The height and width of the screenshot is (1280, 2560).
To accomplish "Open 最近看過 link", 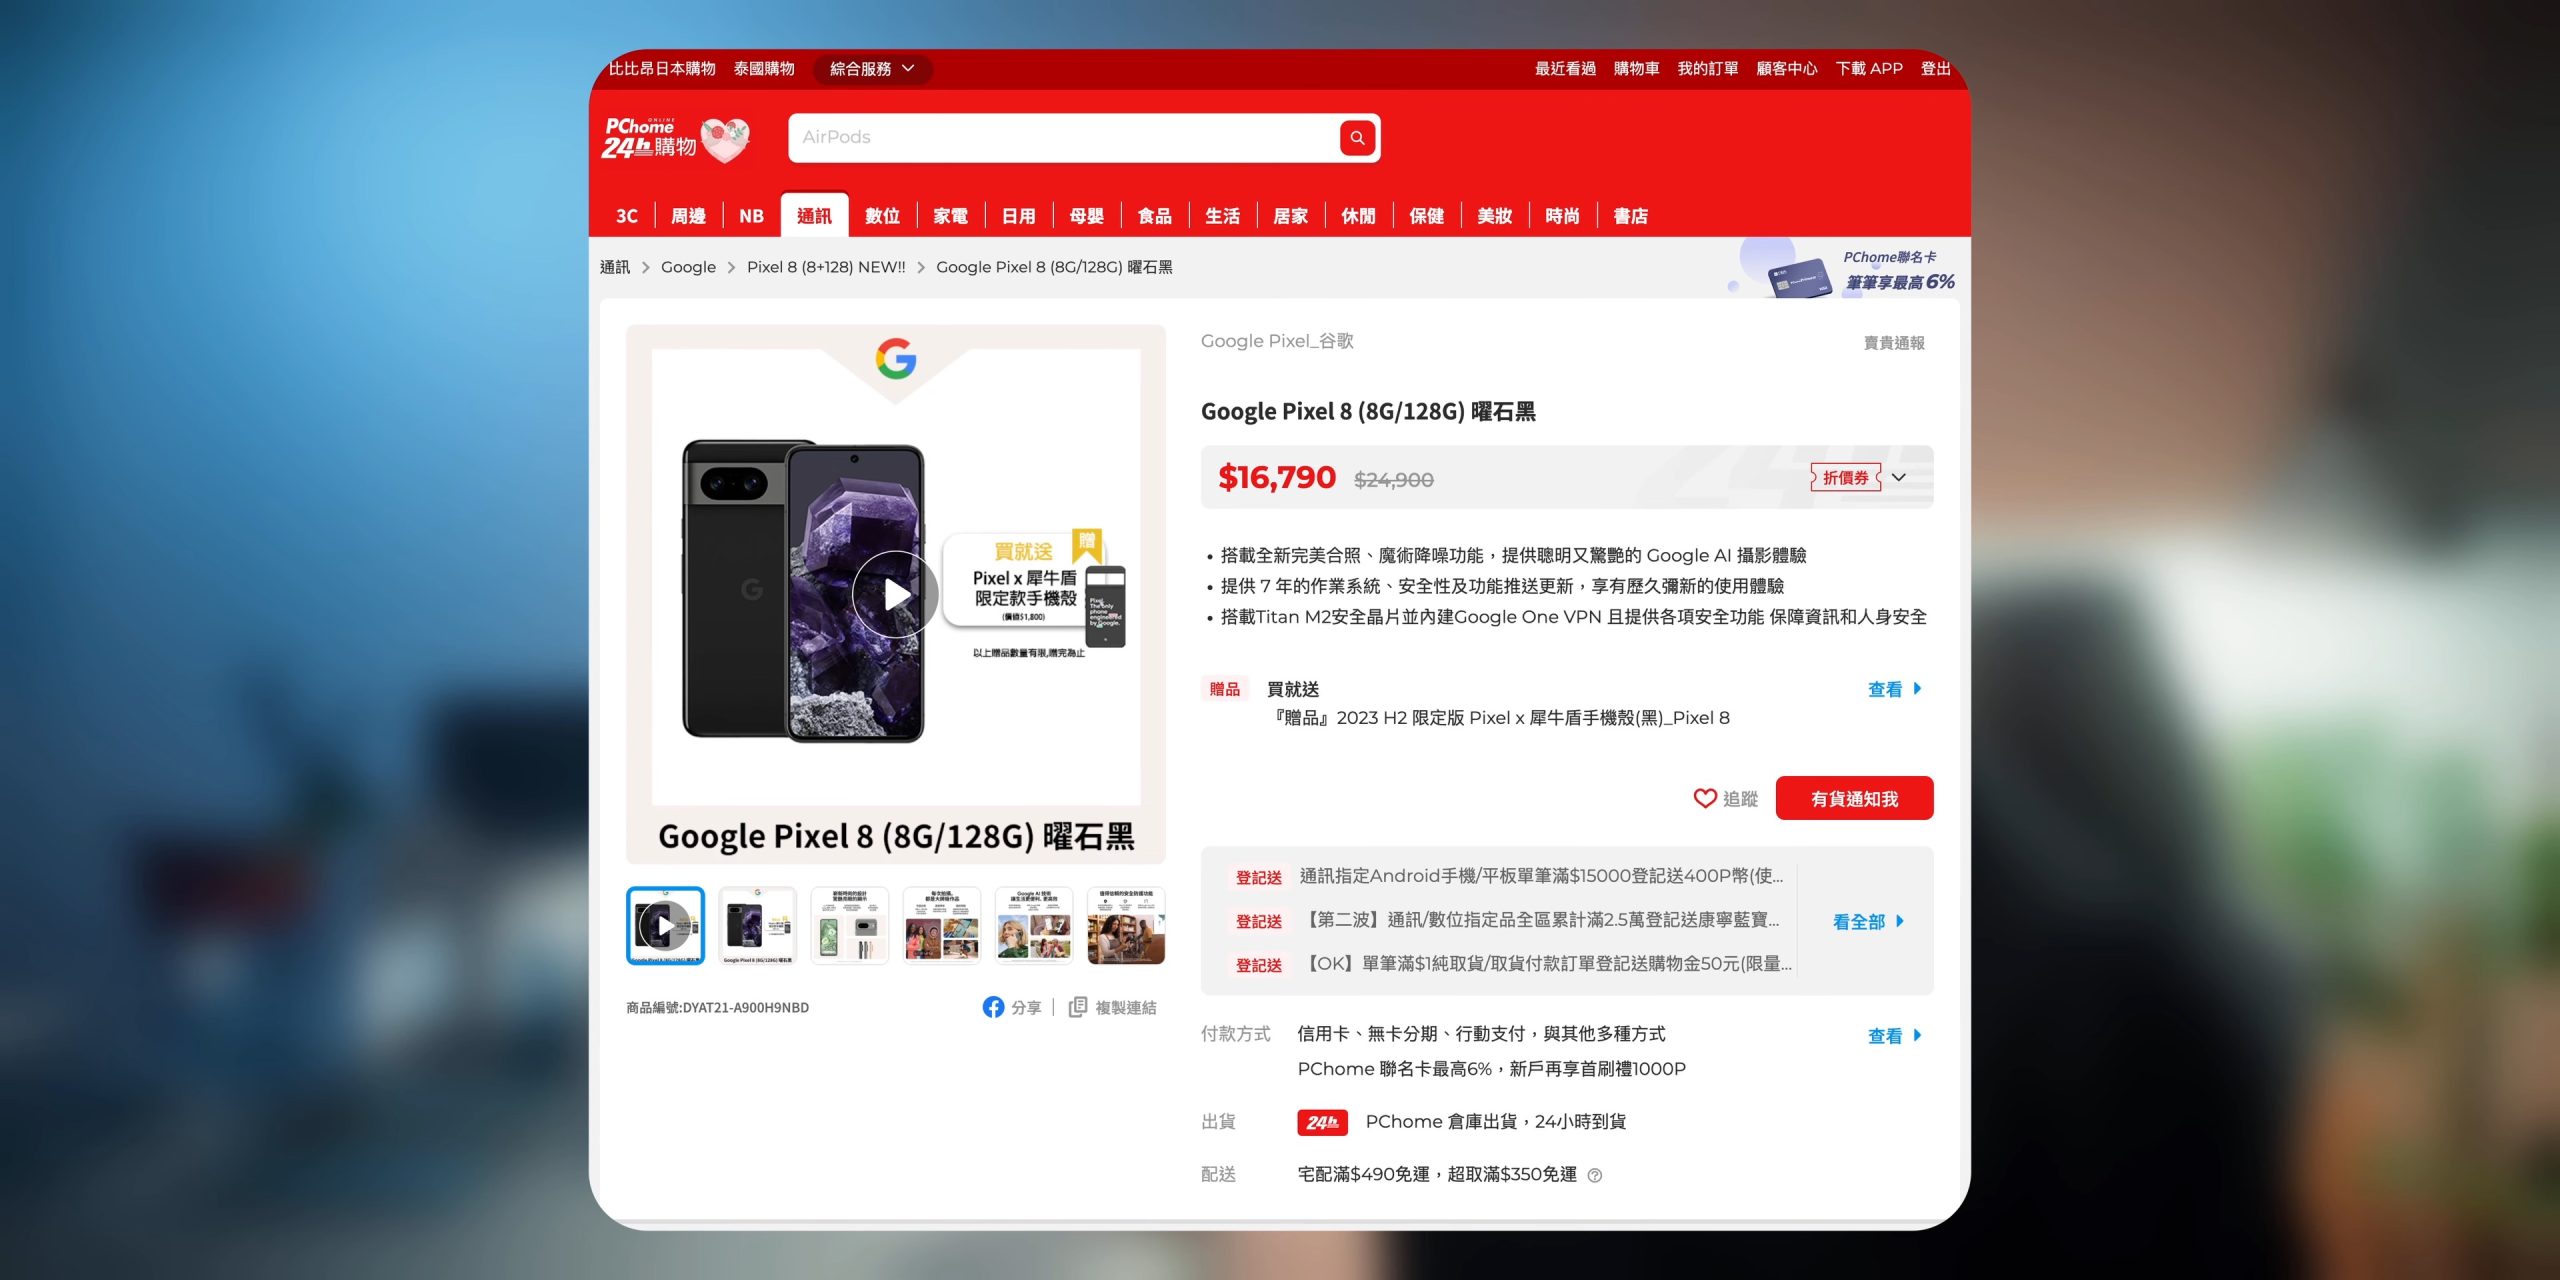I will point(1565,69).
